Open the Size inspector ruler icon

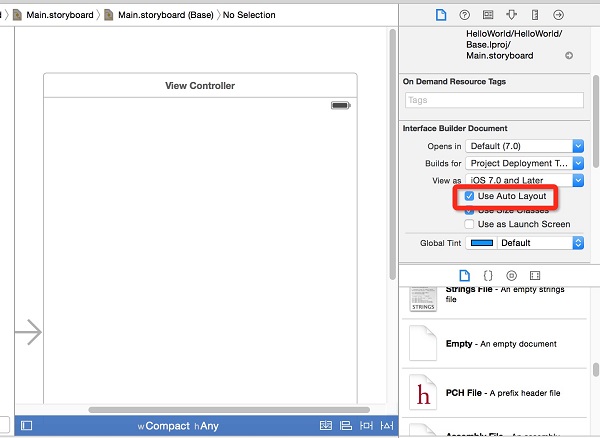point(536,15)
